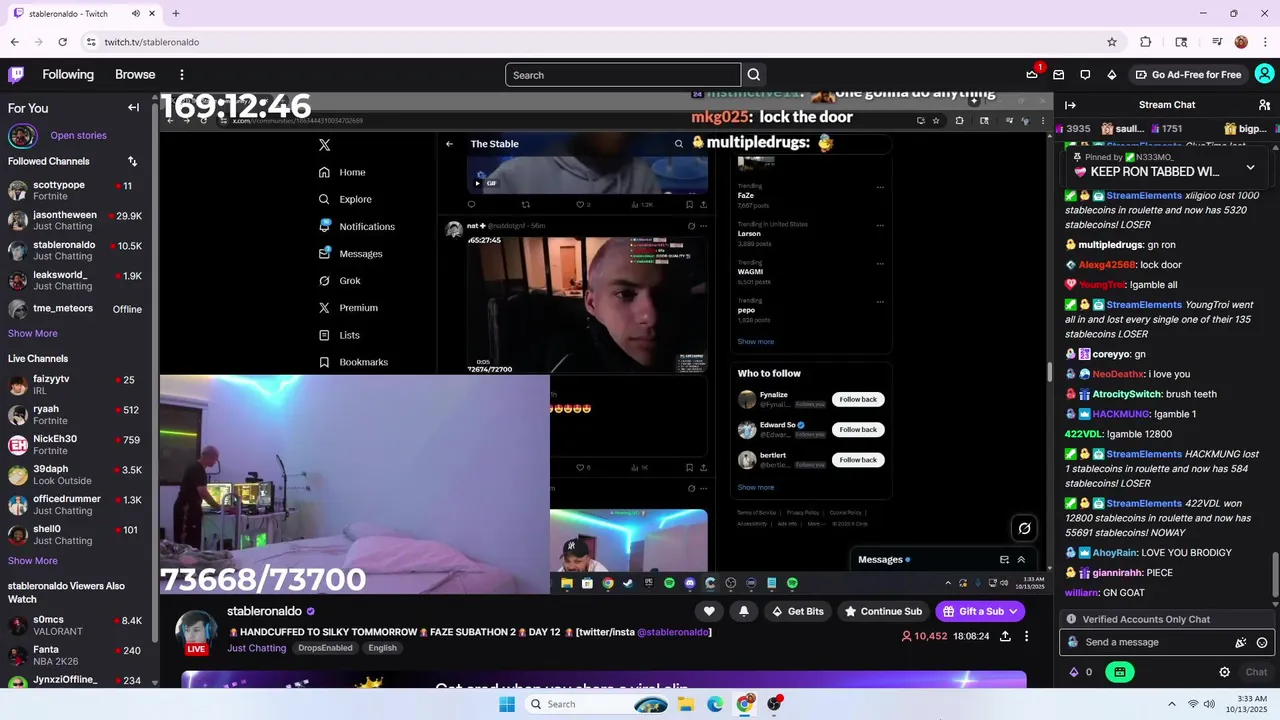Mute the tab audio speaker icon
This screenshot has width=1280, height=720.
135,14
